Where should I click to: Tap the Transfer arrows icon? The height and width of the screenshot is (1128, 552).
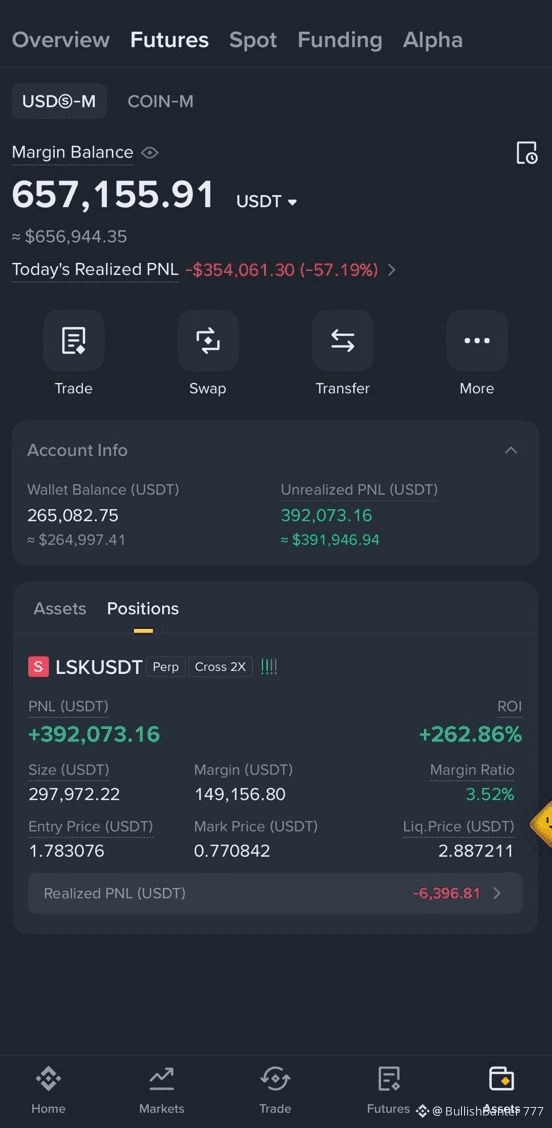[343, 340]
